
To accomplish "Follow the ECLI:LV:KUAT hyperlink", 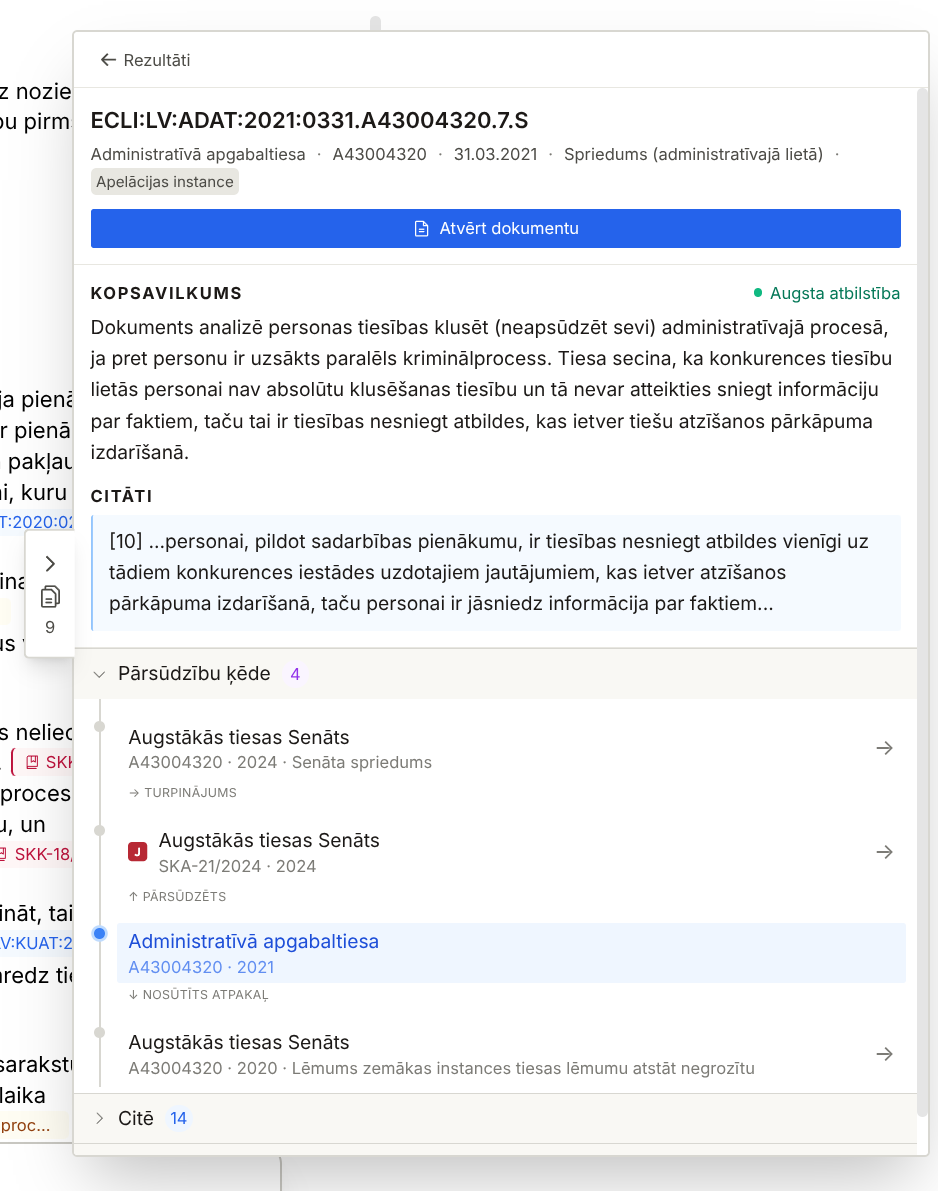I will point(34,943).
